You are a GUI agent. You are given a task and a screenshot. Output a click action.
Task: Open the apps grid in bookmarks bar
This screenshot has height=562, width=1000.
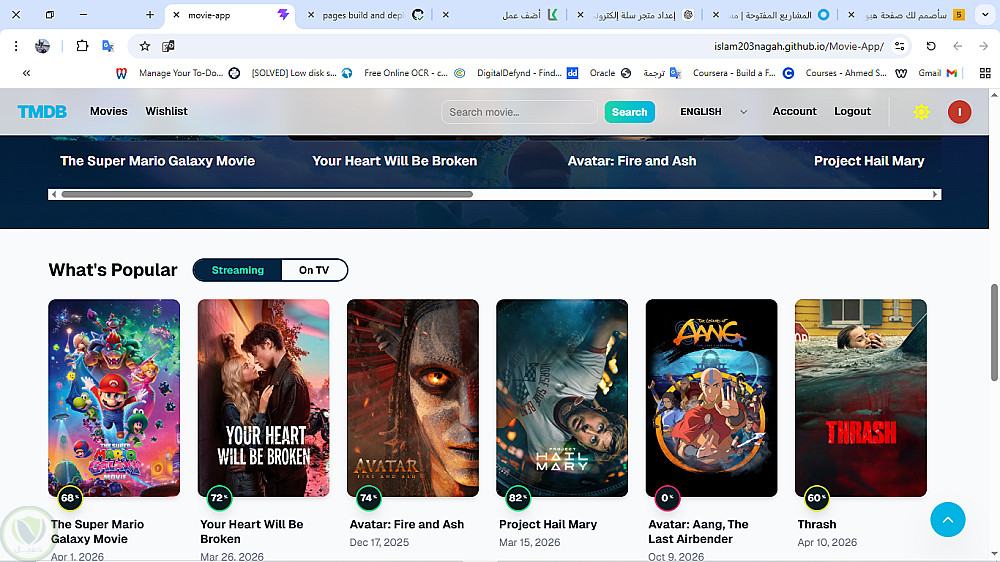click(x=985, y=73)
